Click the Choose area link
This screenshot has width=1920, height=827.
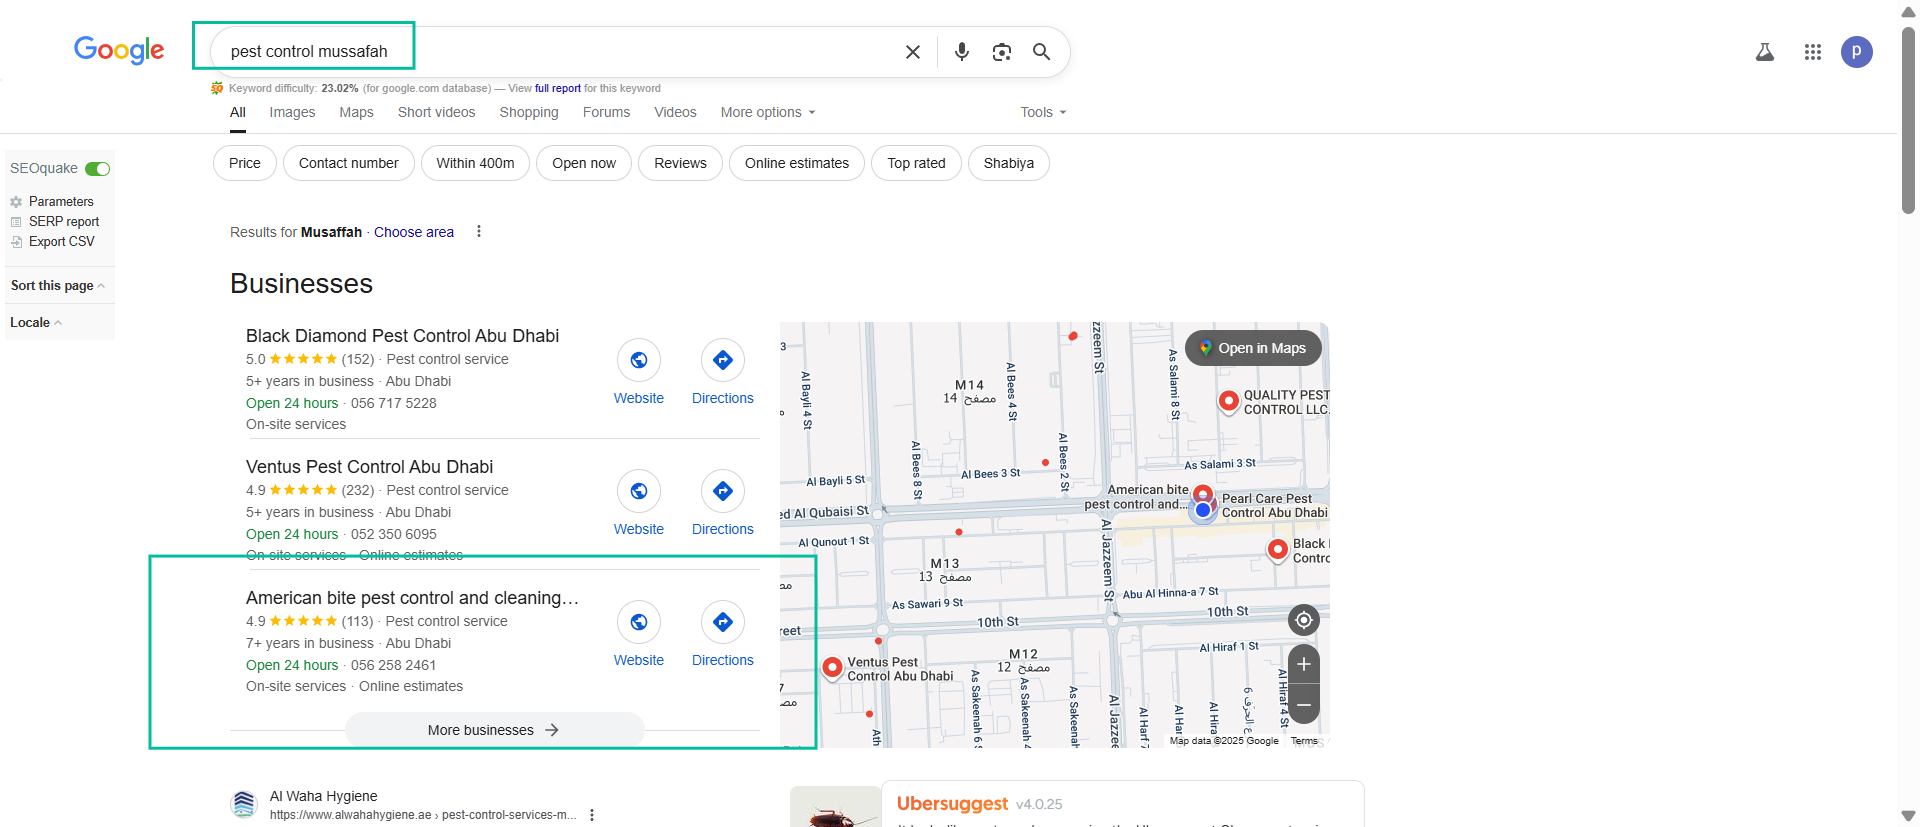coord(413,232)
